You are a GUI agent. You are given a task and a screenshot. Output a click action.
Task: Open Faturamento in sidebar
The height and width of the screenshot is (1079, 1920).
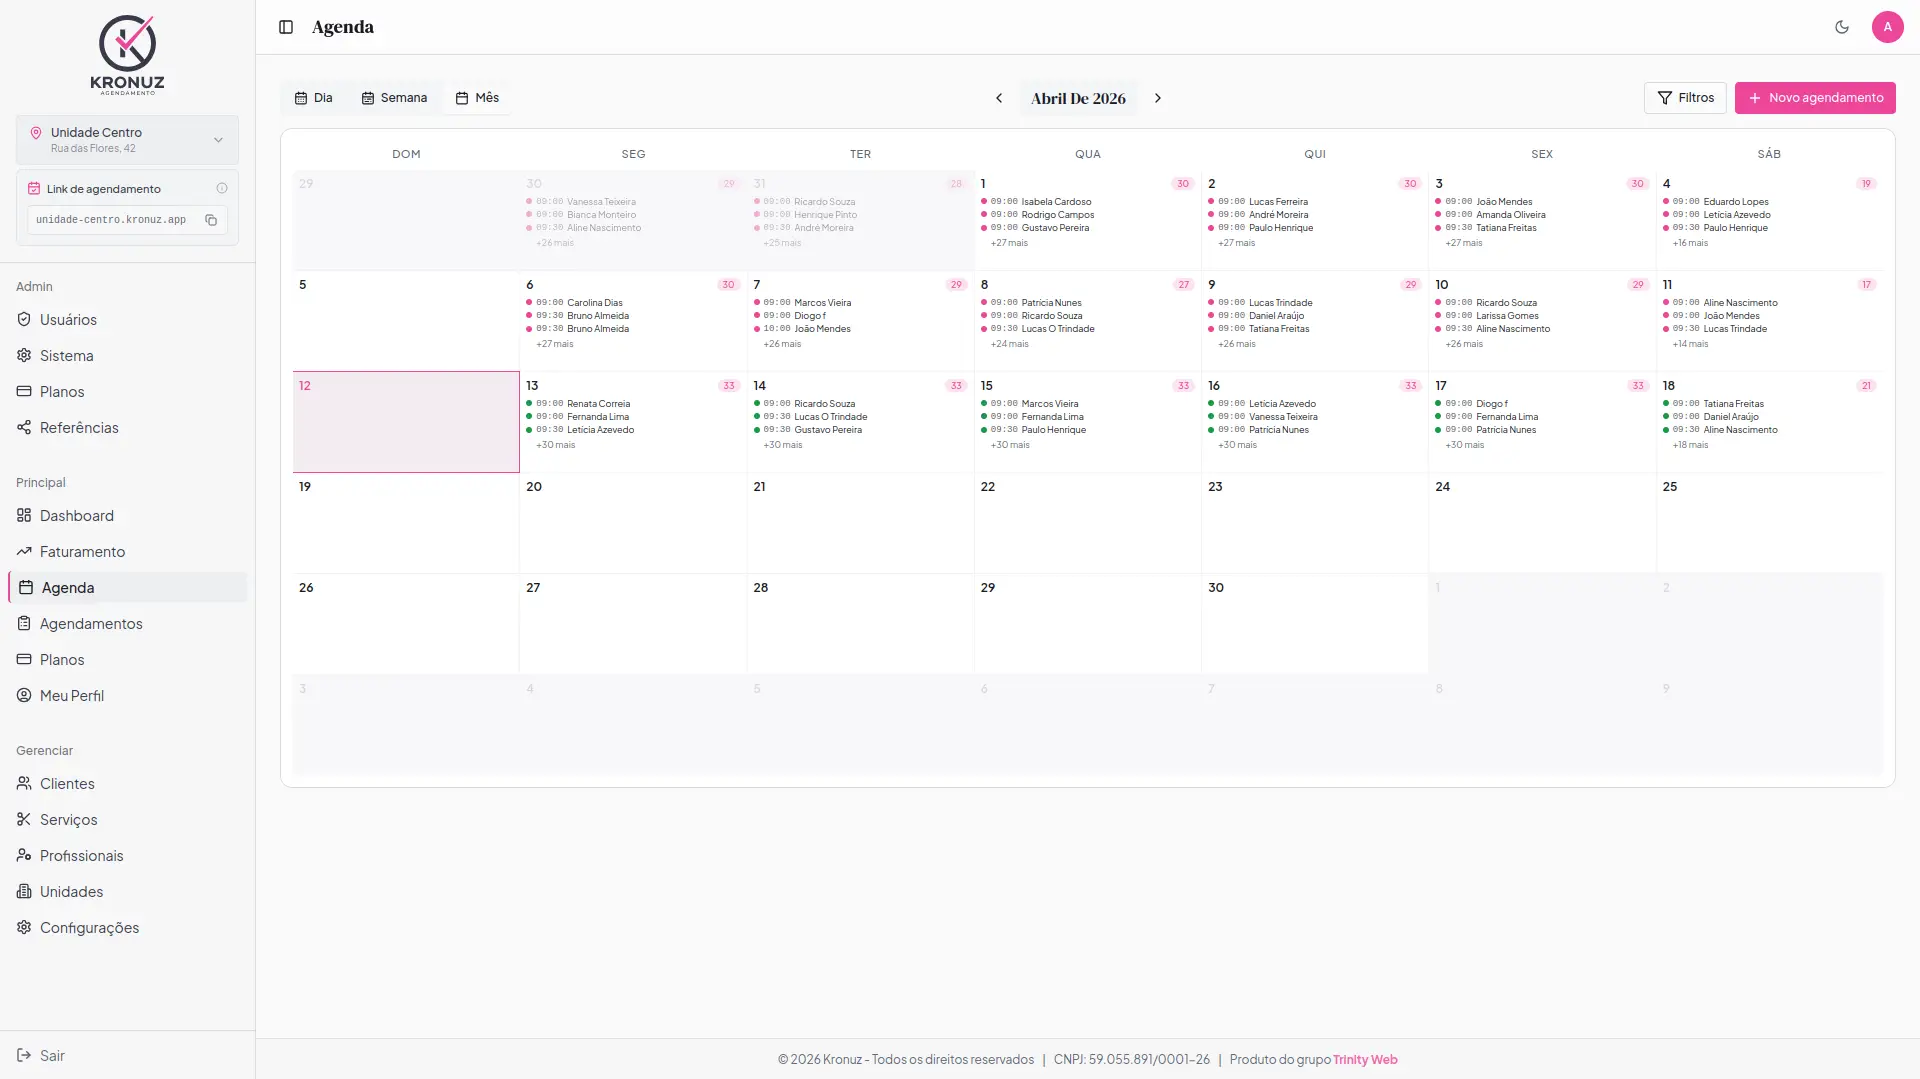point(82,552)
